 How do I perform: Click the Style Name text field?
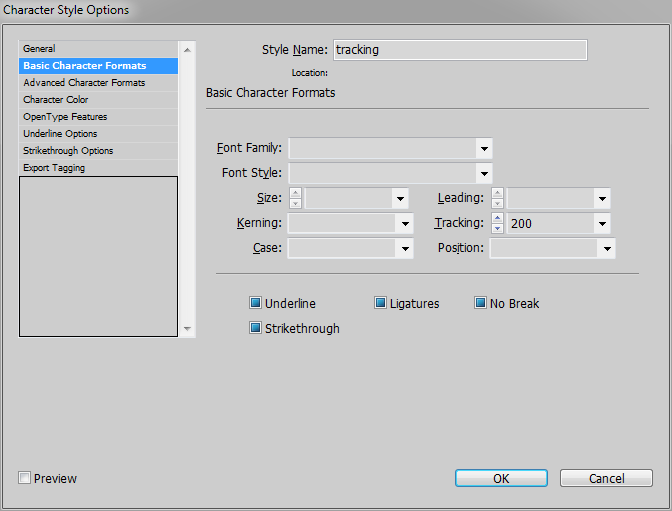459,50
